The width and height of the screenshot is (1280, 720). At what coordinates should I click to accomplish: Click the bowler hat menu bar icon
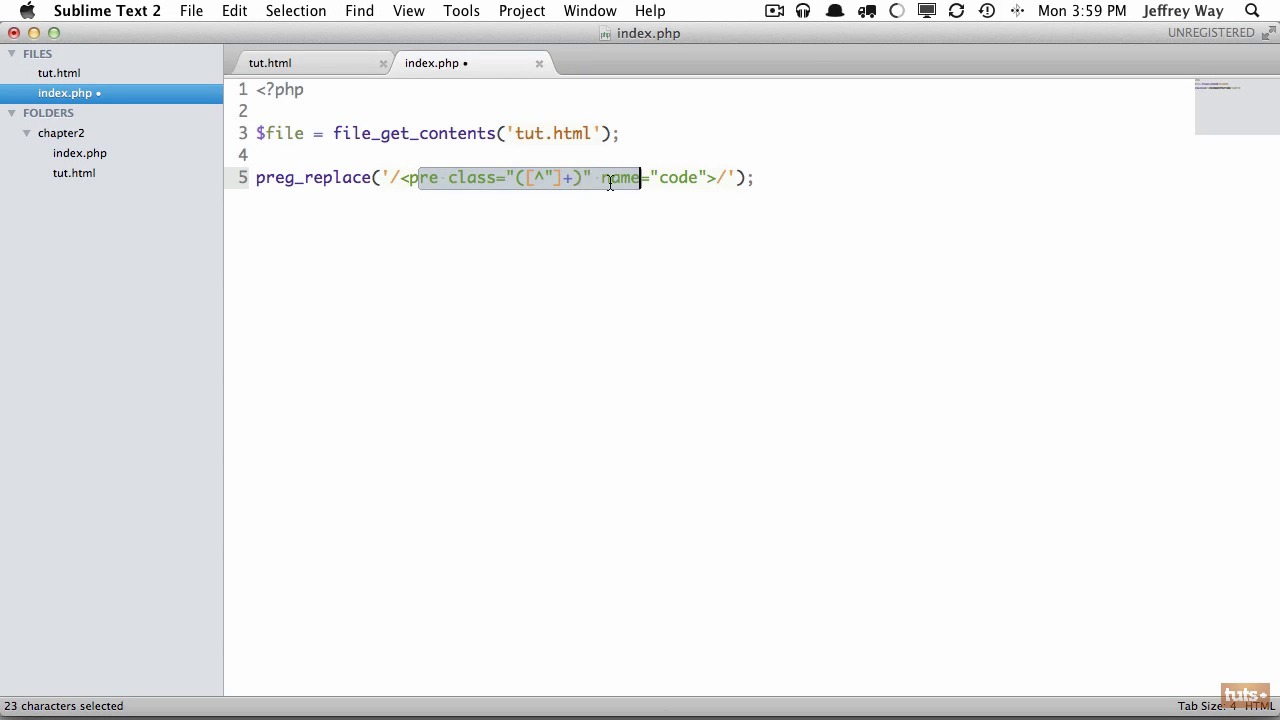coord(834,11)
